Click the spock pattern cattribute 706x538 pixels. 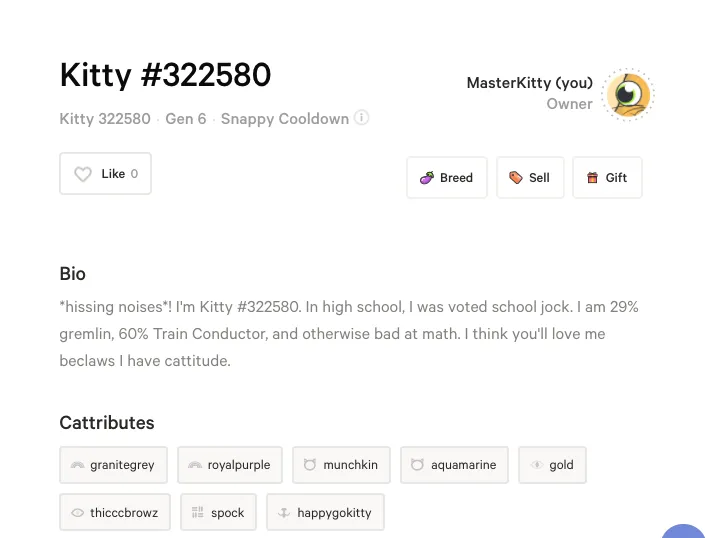(218, 512)
